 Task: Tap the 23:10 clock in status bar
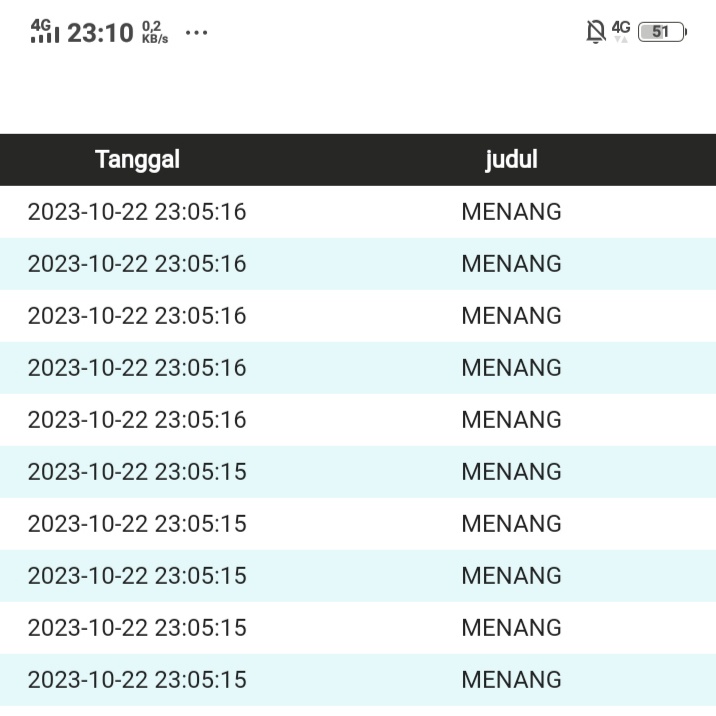tap(100, 33)
